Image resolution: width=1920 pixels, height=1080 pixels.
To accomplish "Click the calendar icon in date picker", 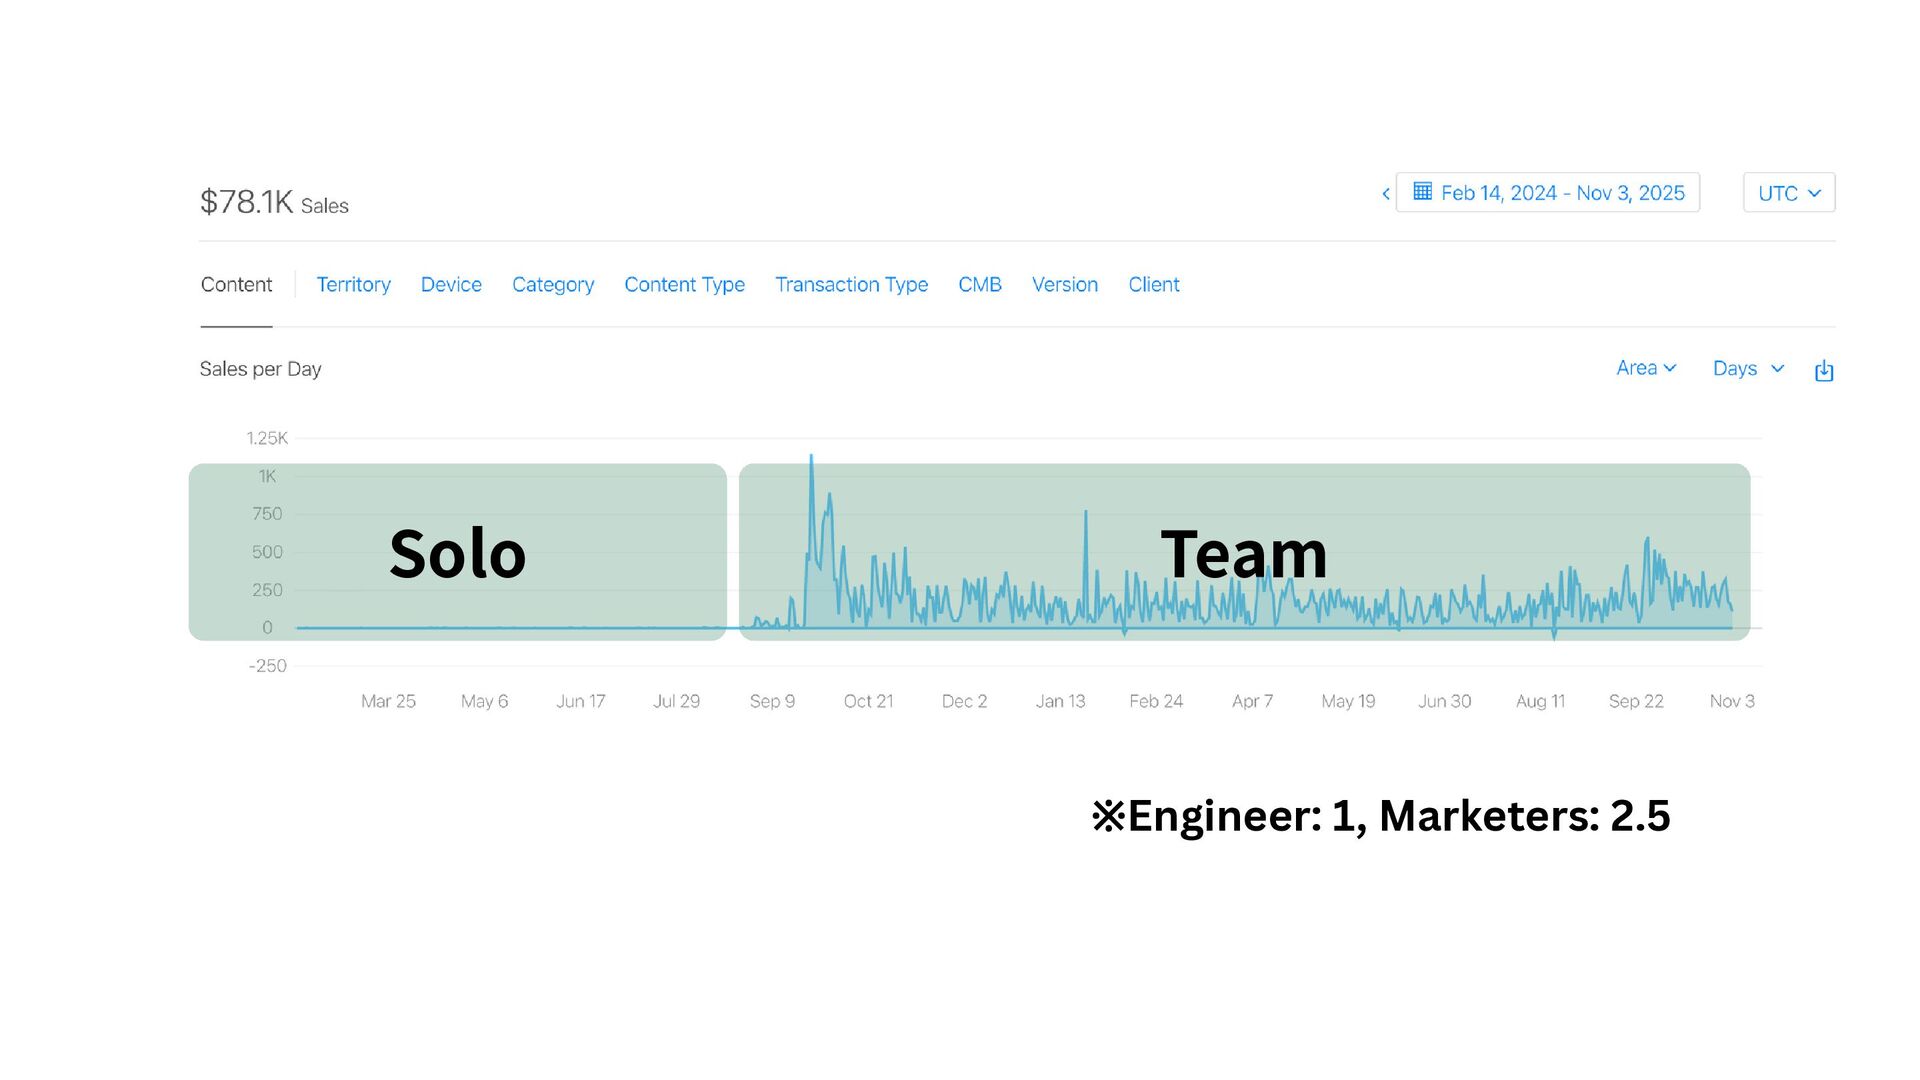I will pos(1422,192).
